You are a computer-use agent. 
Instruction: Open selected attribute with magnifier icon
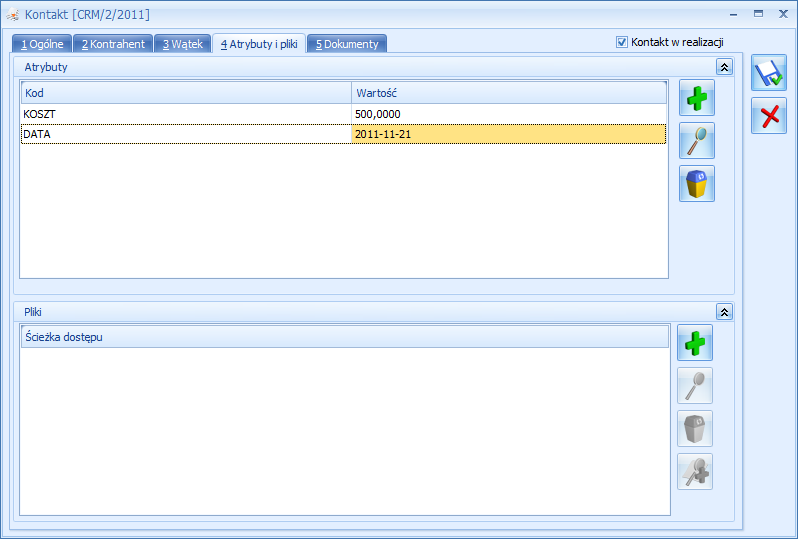pyautogui.click(x=697, y=141)
